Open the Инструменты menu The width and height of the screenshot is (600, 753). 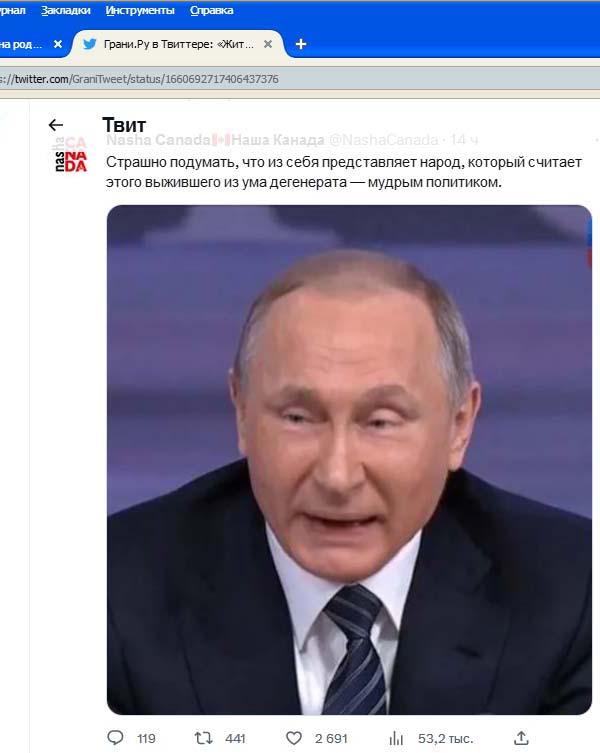(140, 10)
